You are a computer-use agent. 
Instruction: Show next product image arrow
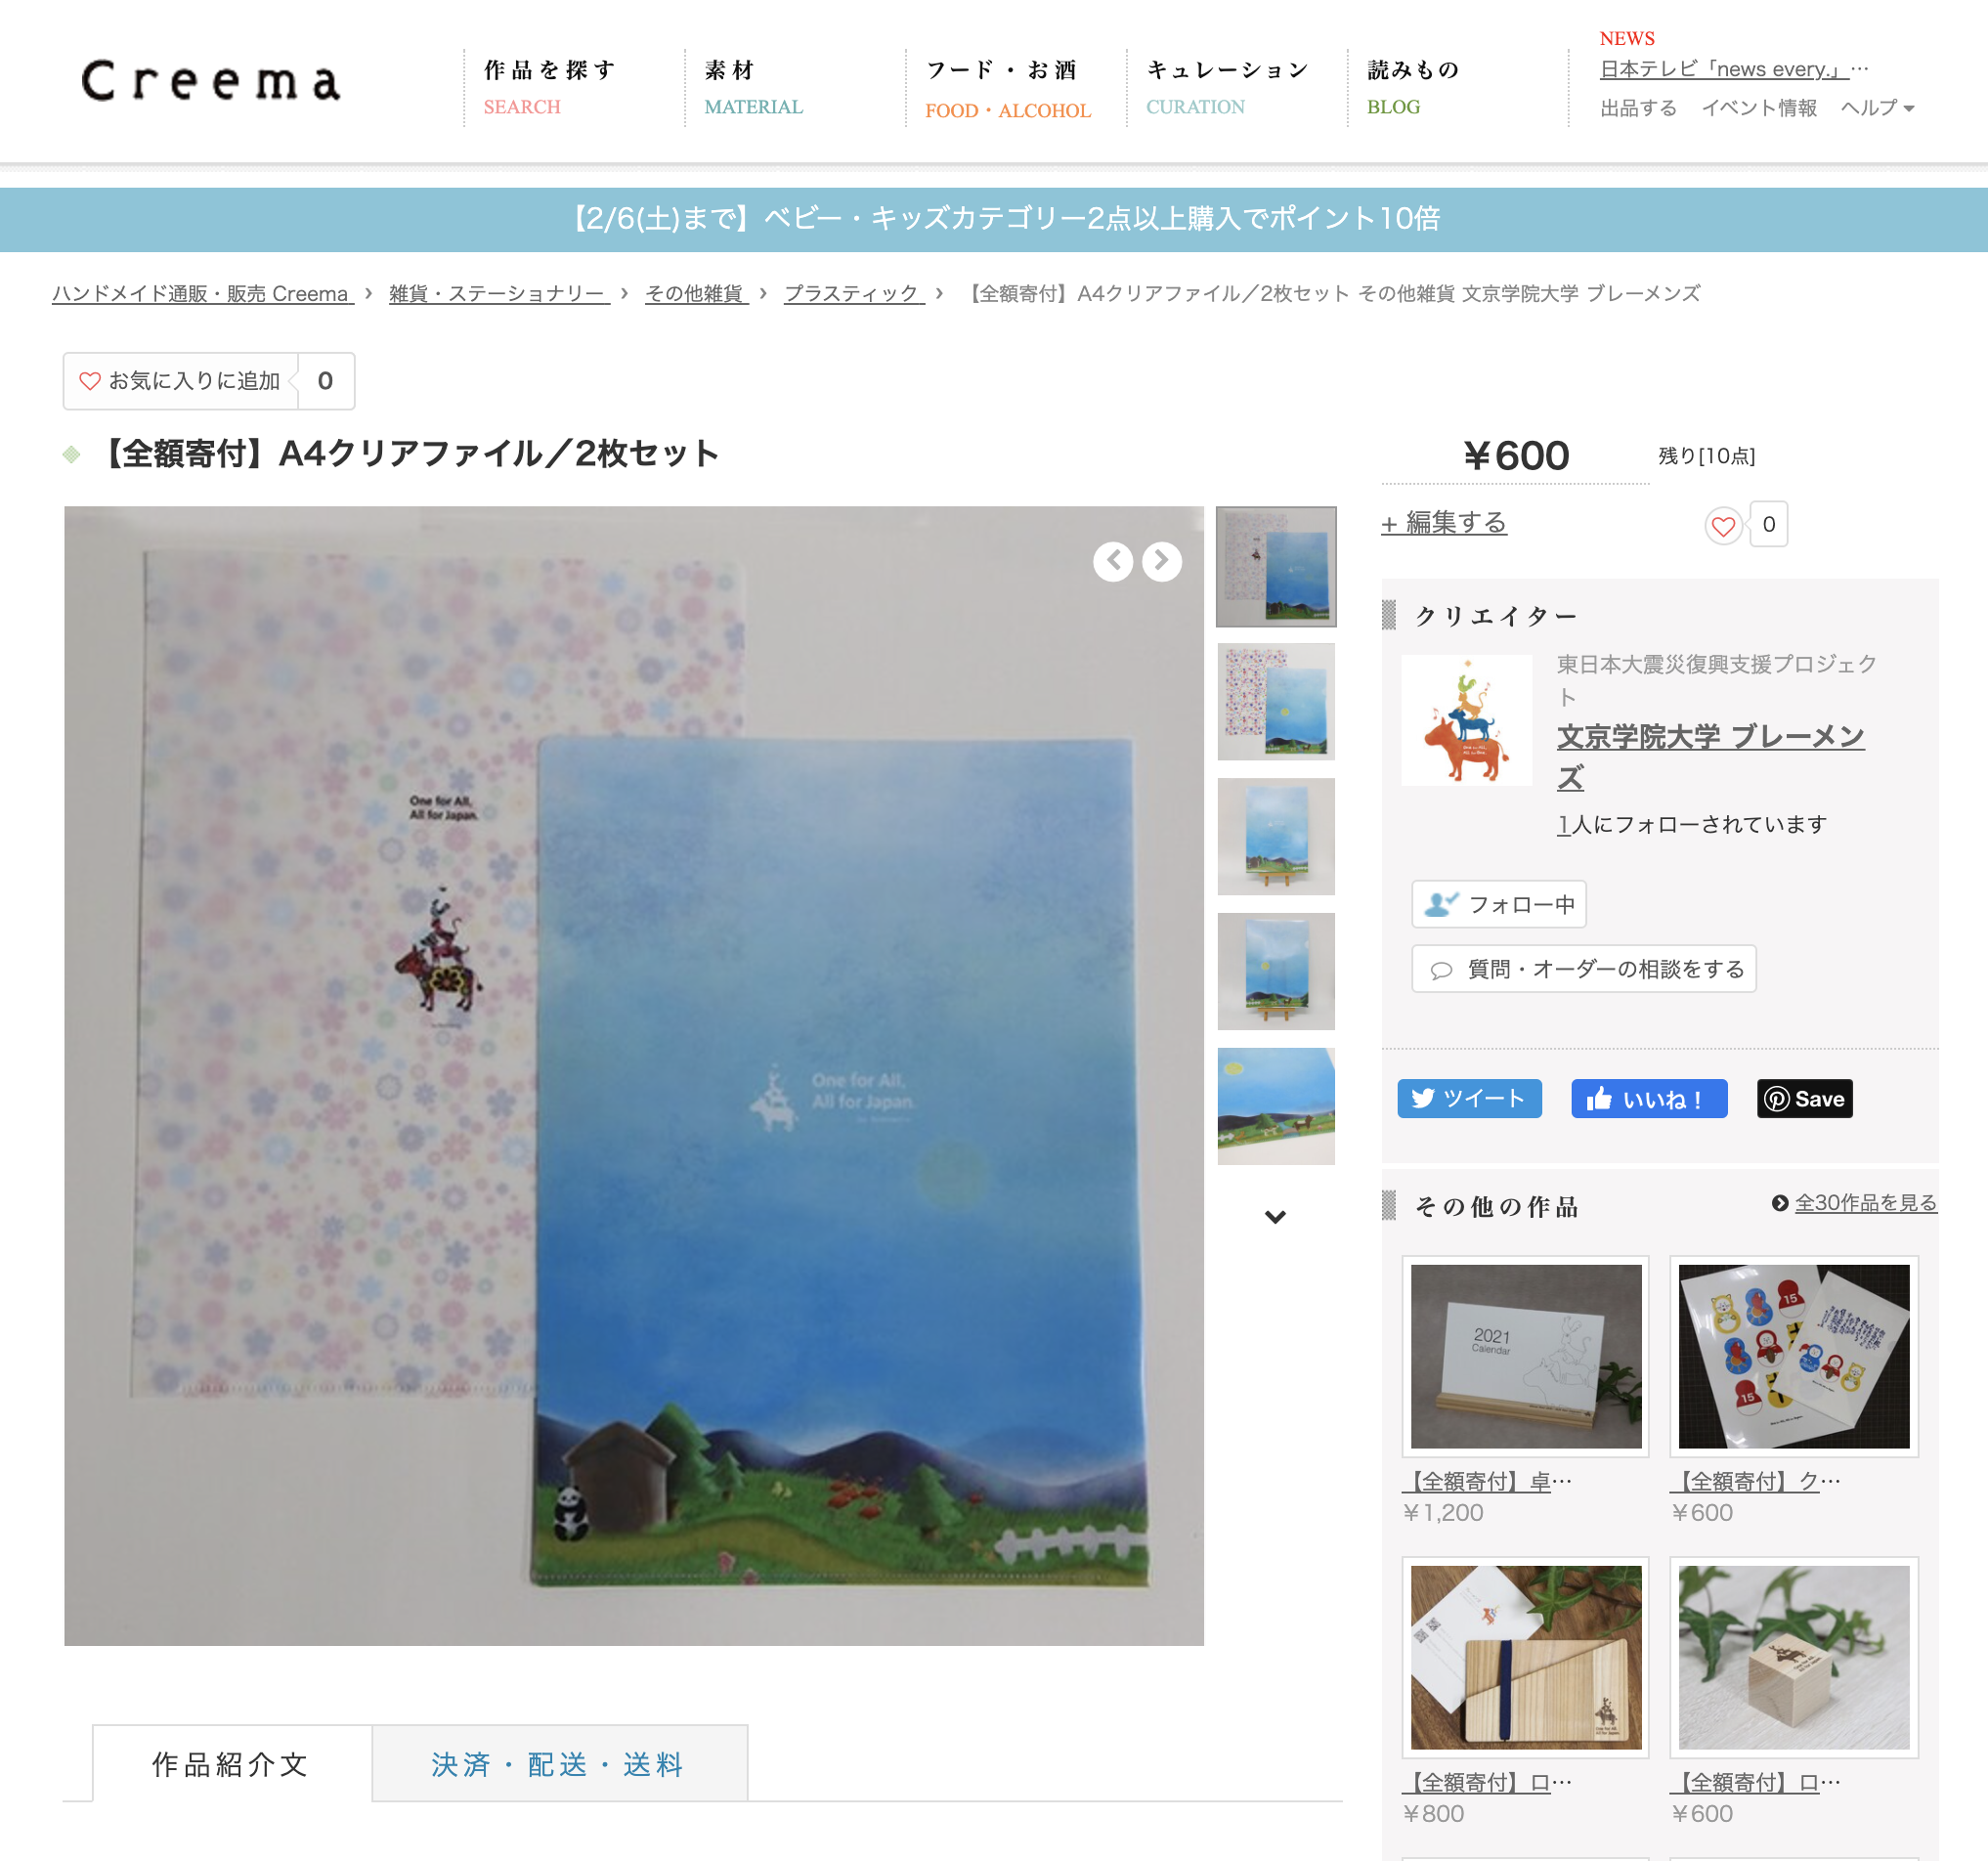(1162, 561)
